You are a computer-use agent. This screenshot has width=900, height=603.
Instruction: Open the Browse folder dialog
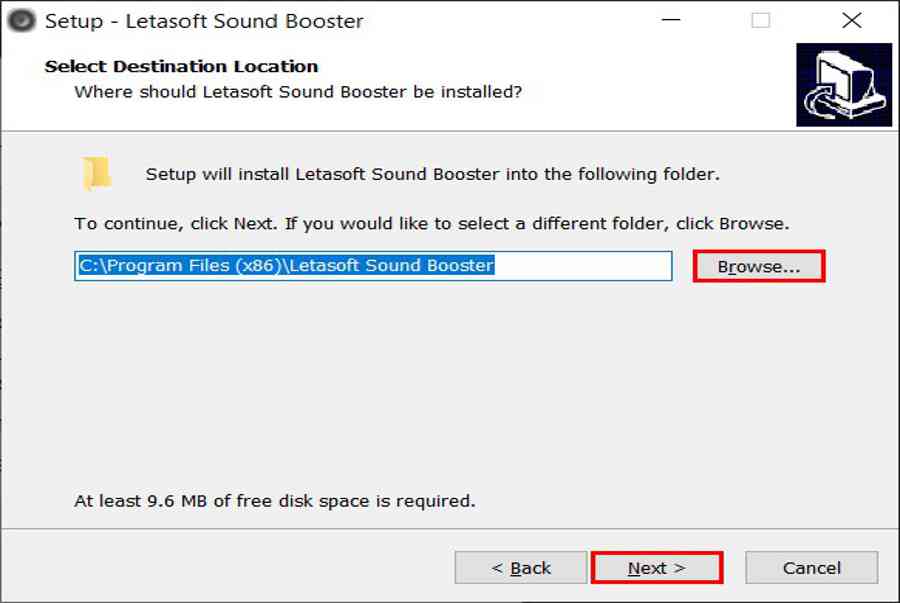[x=759, y=267]
